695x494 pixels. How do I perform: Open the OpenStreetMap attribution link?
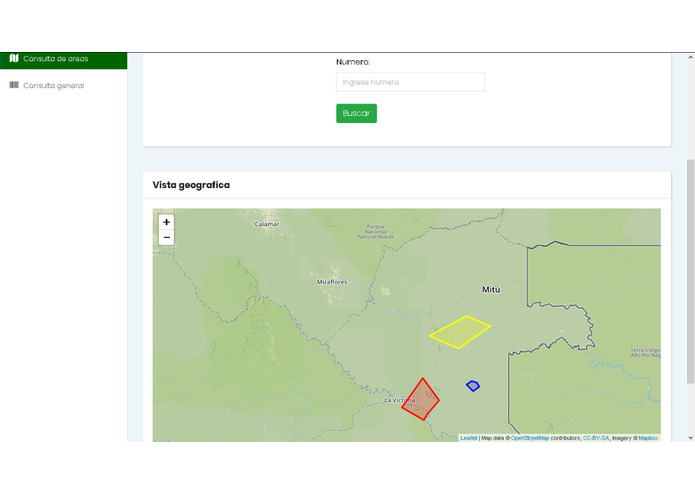pyautogui.click(x=530, y=438)
